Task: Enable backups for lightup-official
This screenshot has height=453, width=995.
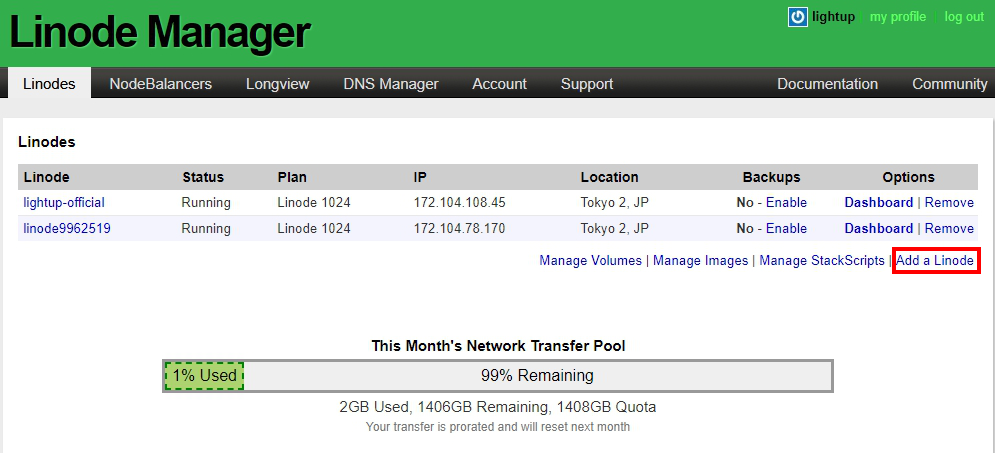Action: 786,202
